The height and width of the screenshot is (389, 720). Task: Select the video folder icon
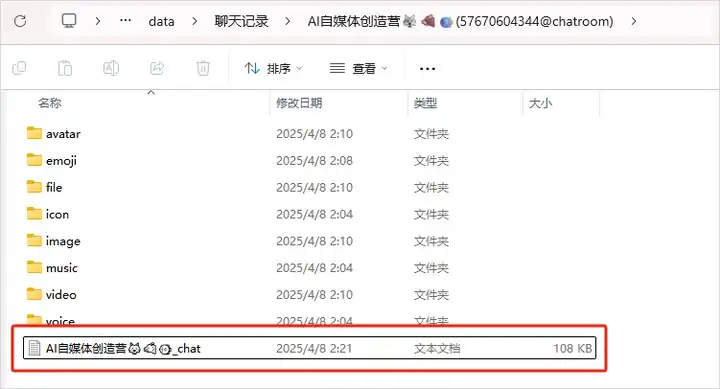click(34, 294)
